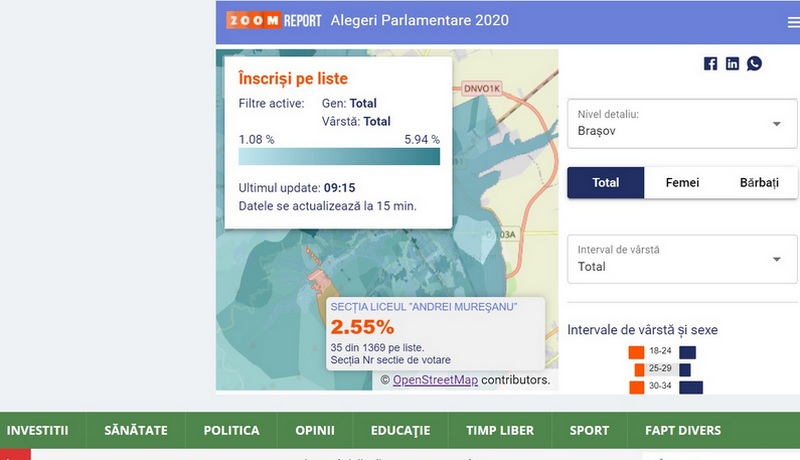Click the orange 18-24 age bar

(634, 352)
